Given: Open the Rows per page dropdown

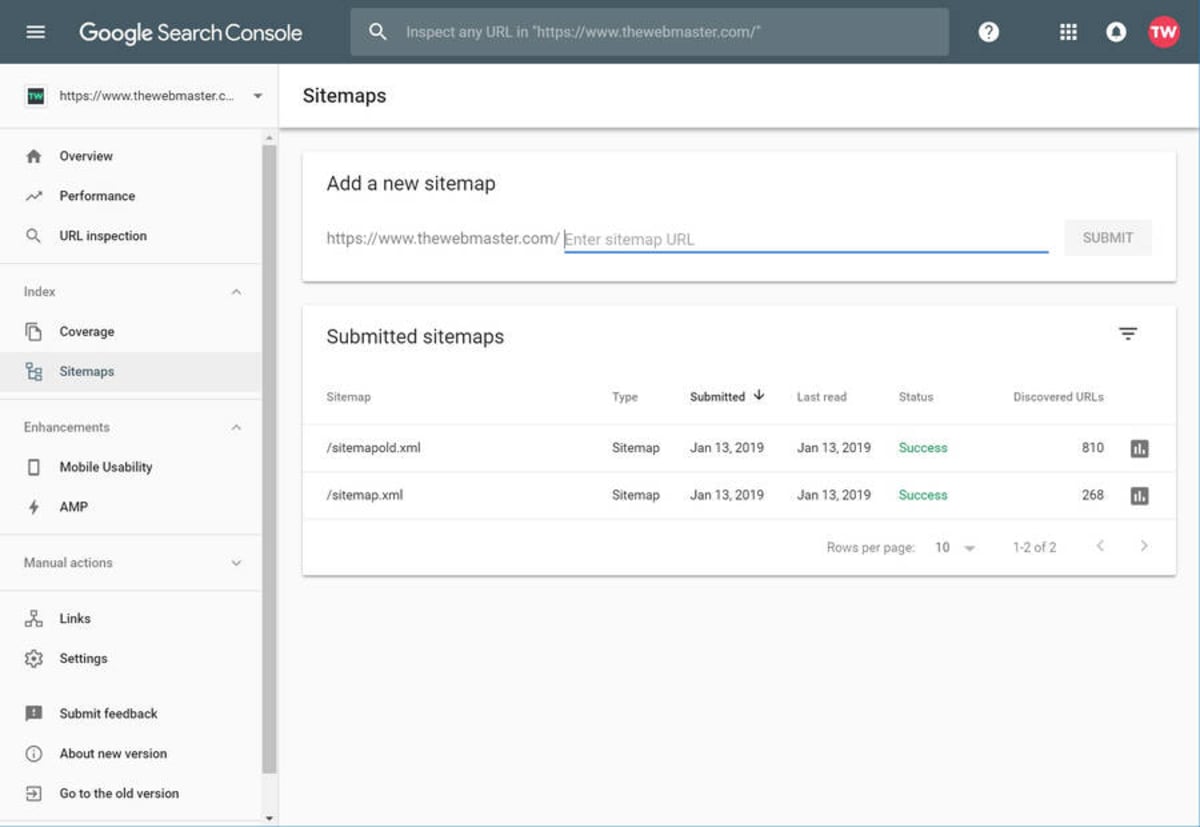Looking at the screenshot, I should pos(955,547).
